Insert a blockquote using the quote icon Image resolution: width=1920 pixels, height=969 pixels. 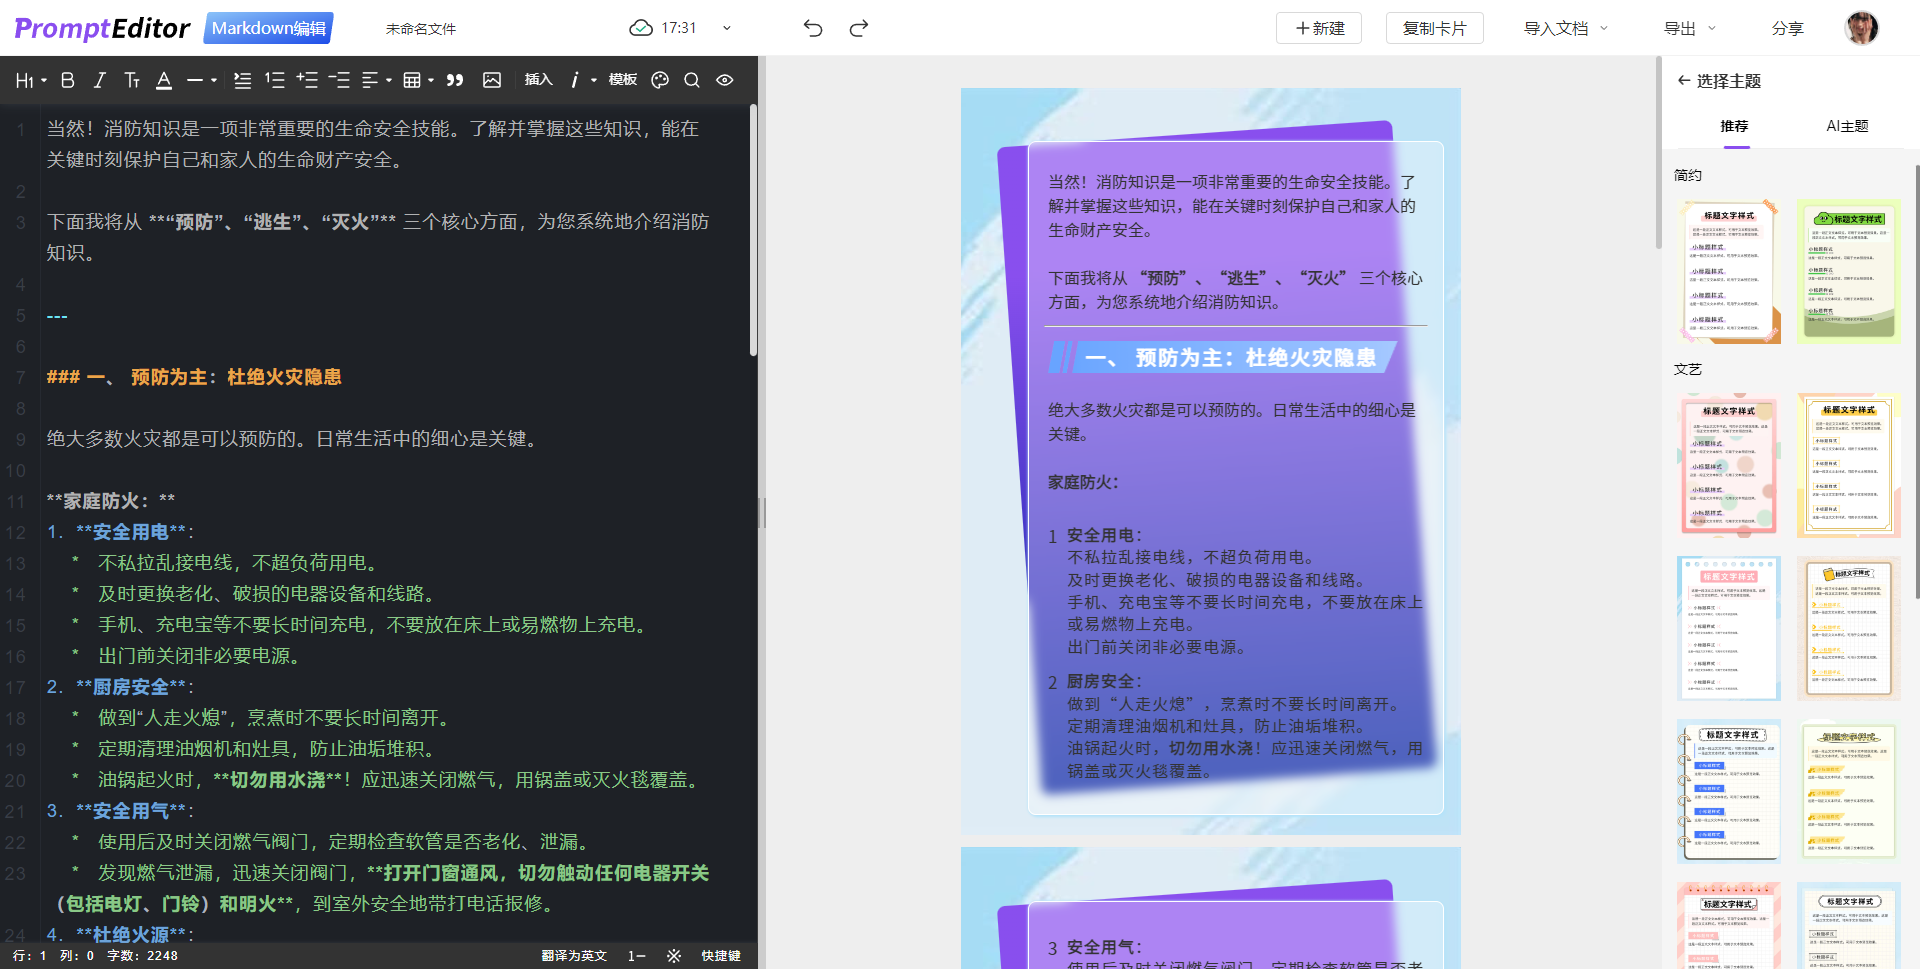point(455,80)
